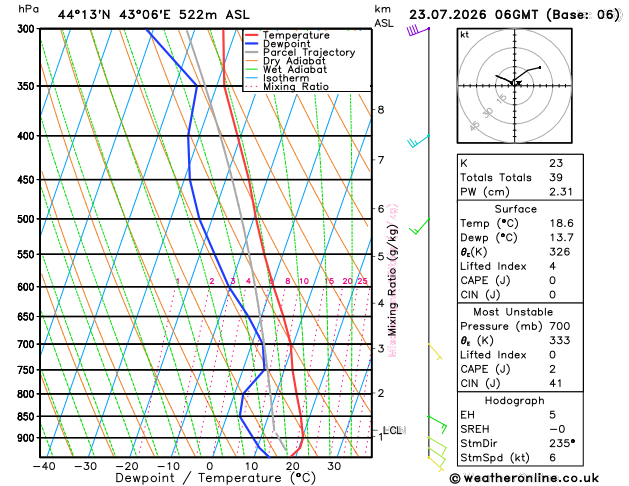629x486 pixels.
Task: Click the Dewpoint / Temperature (°C) axis title
Action: [215, 478]
